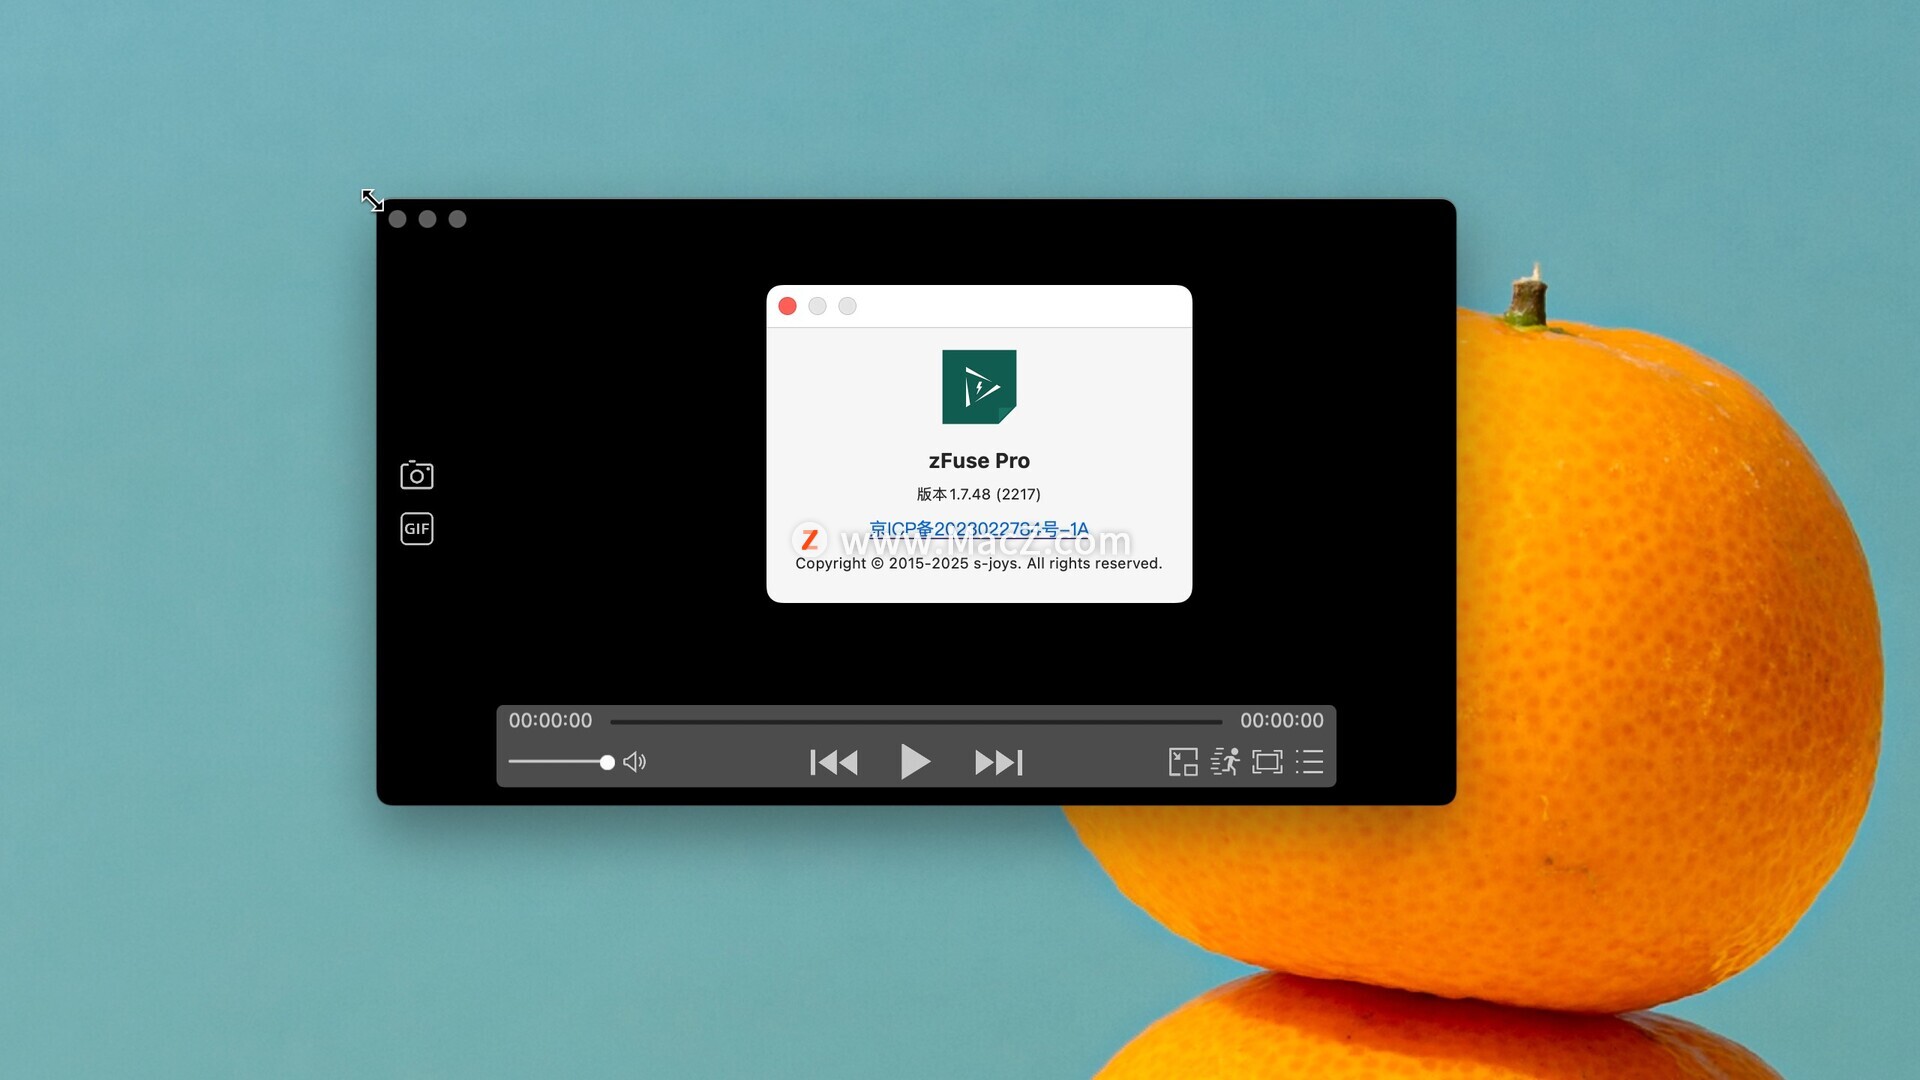Open the ICP registration link
The height and width of the screenshot is (1080, 1920).
(979, 529)
